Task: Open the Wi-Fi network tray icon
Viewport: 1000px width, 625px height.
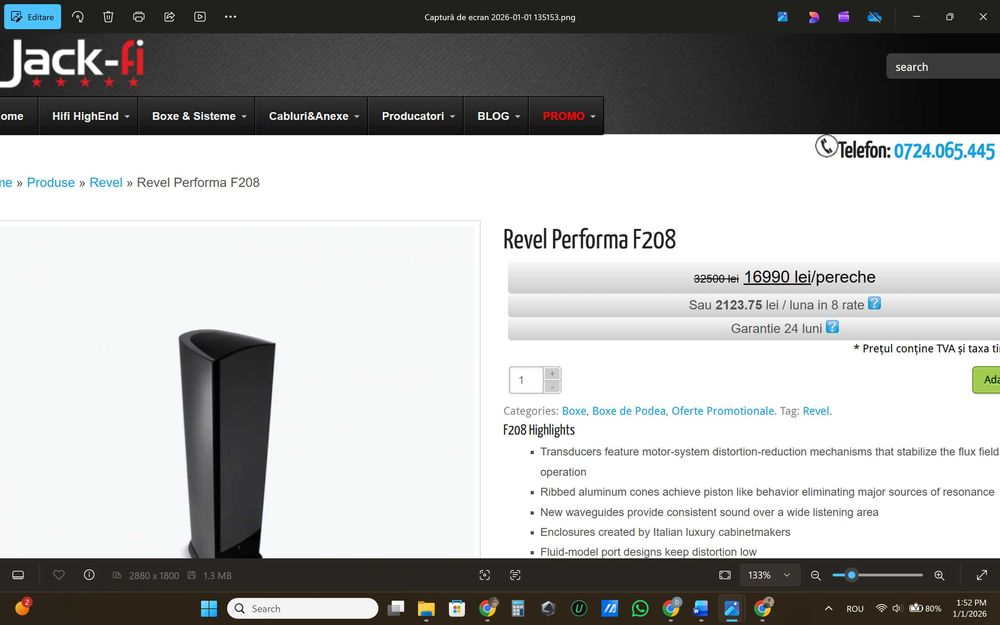Action: [x=881, y=608]
